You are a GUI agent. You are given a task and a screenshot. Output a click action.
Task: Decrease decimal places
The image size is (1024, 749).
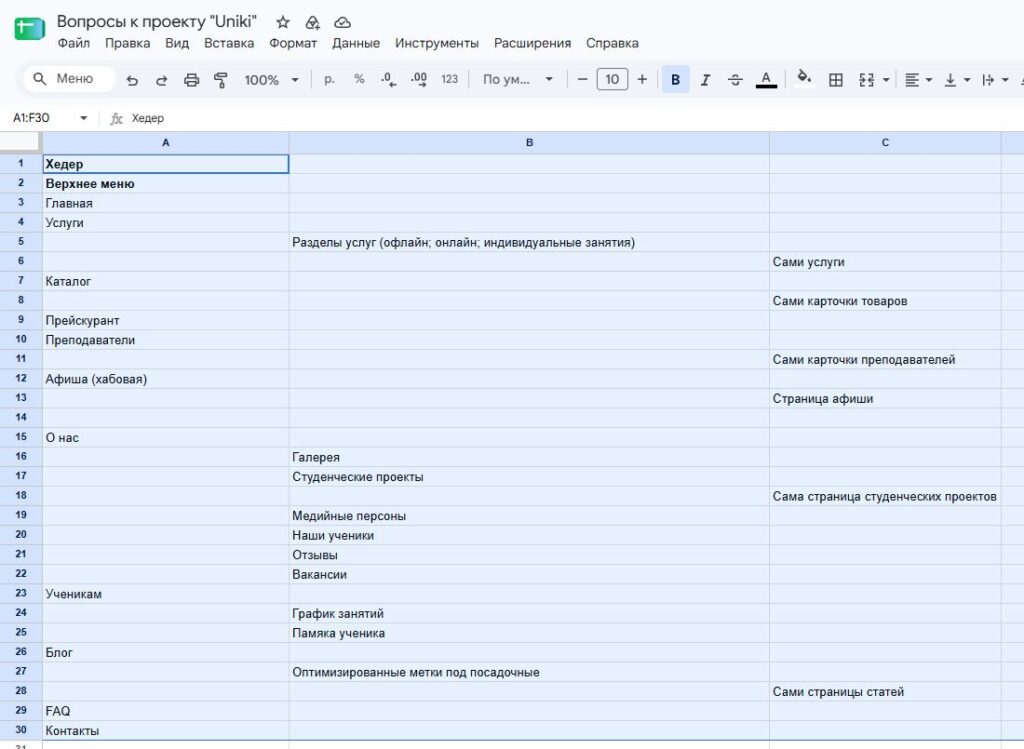389,80
